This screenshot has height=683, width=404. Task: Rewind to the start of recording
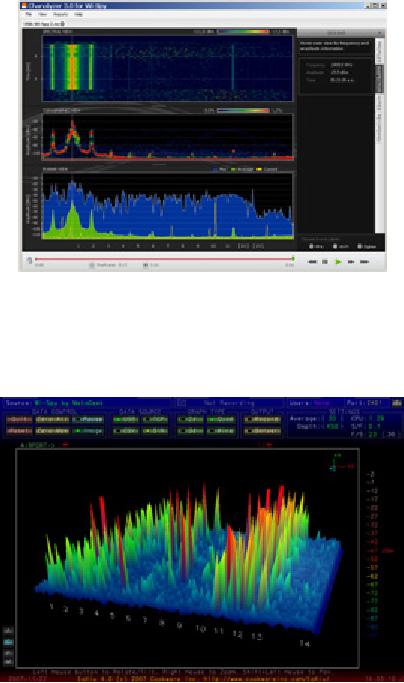pyautogui.click(x=312, y=262)
